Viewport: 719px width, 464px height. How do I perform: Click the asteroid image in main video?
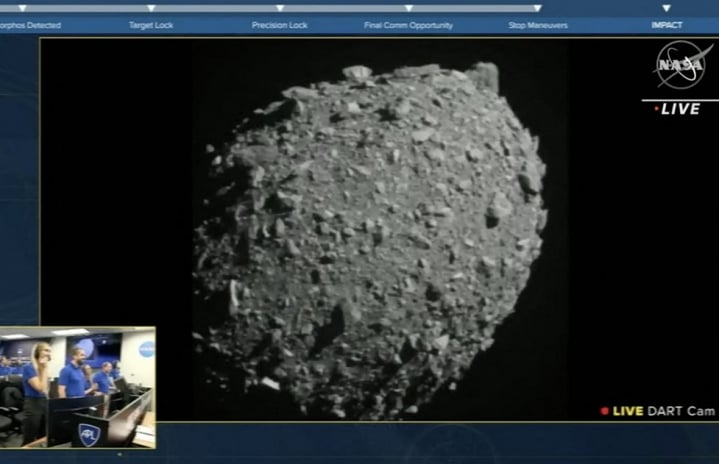370,240
